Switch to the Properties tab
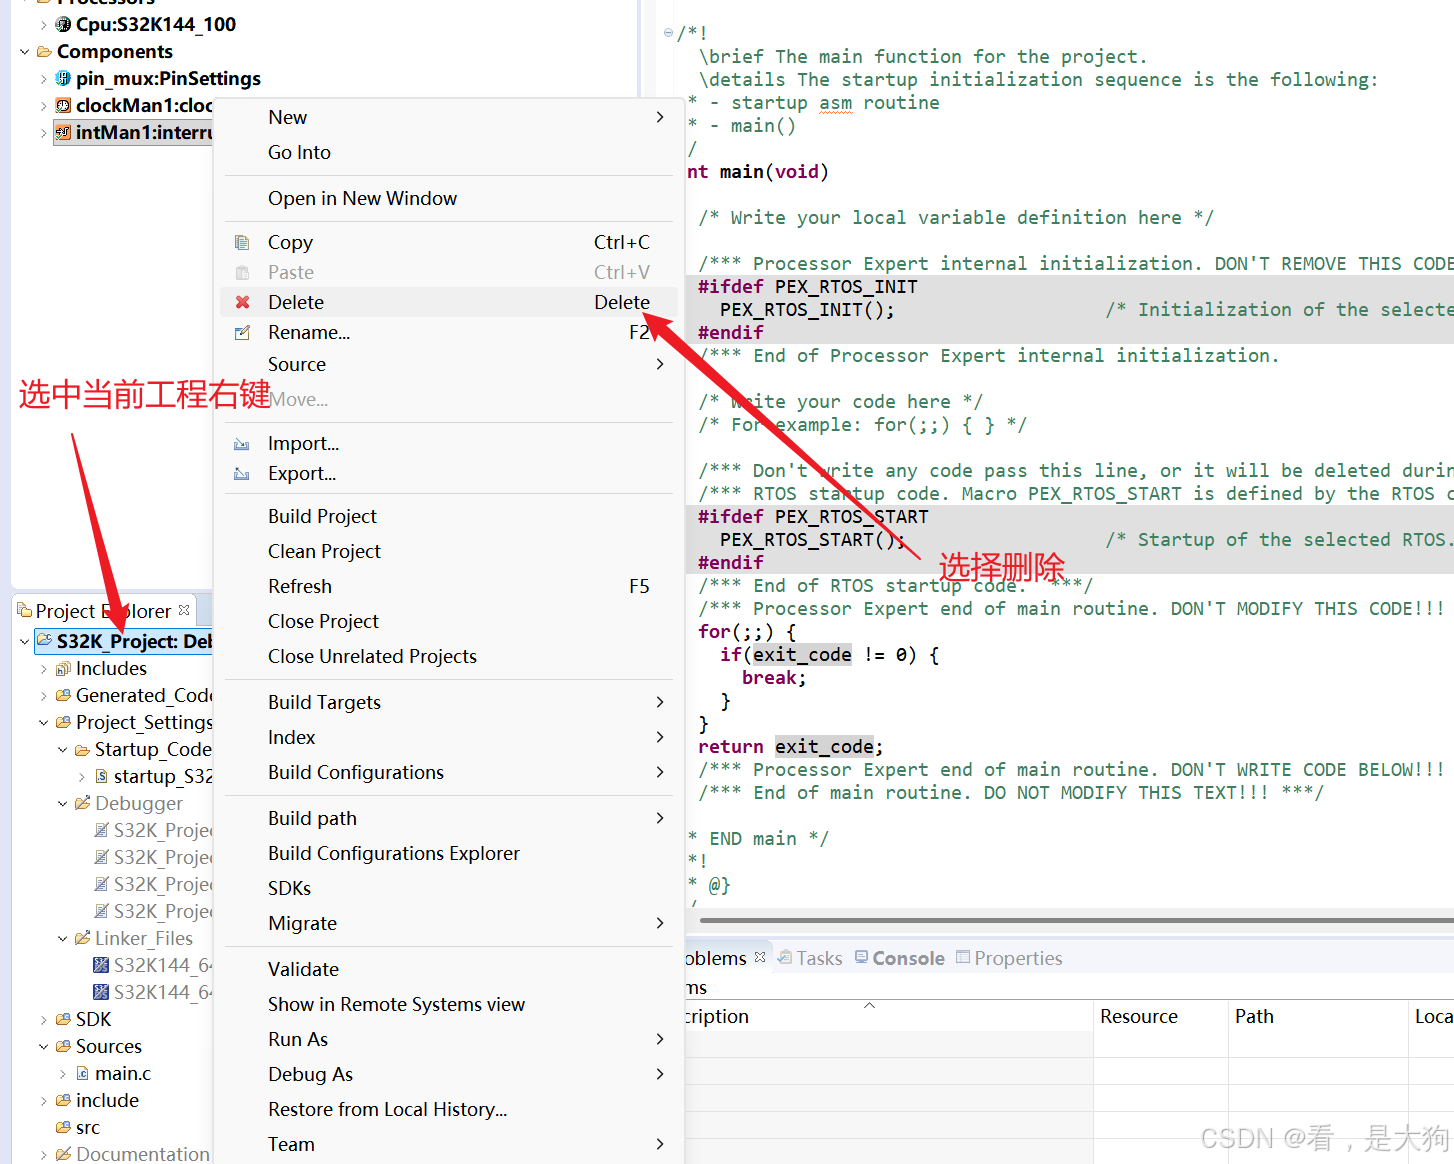 click(x=1009, y=958)
